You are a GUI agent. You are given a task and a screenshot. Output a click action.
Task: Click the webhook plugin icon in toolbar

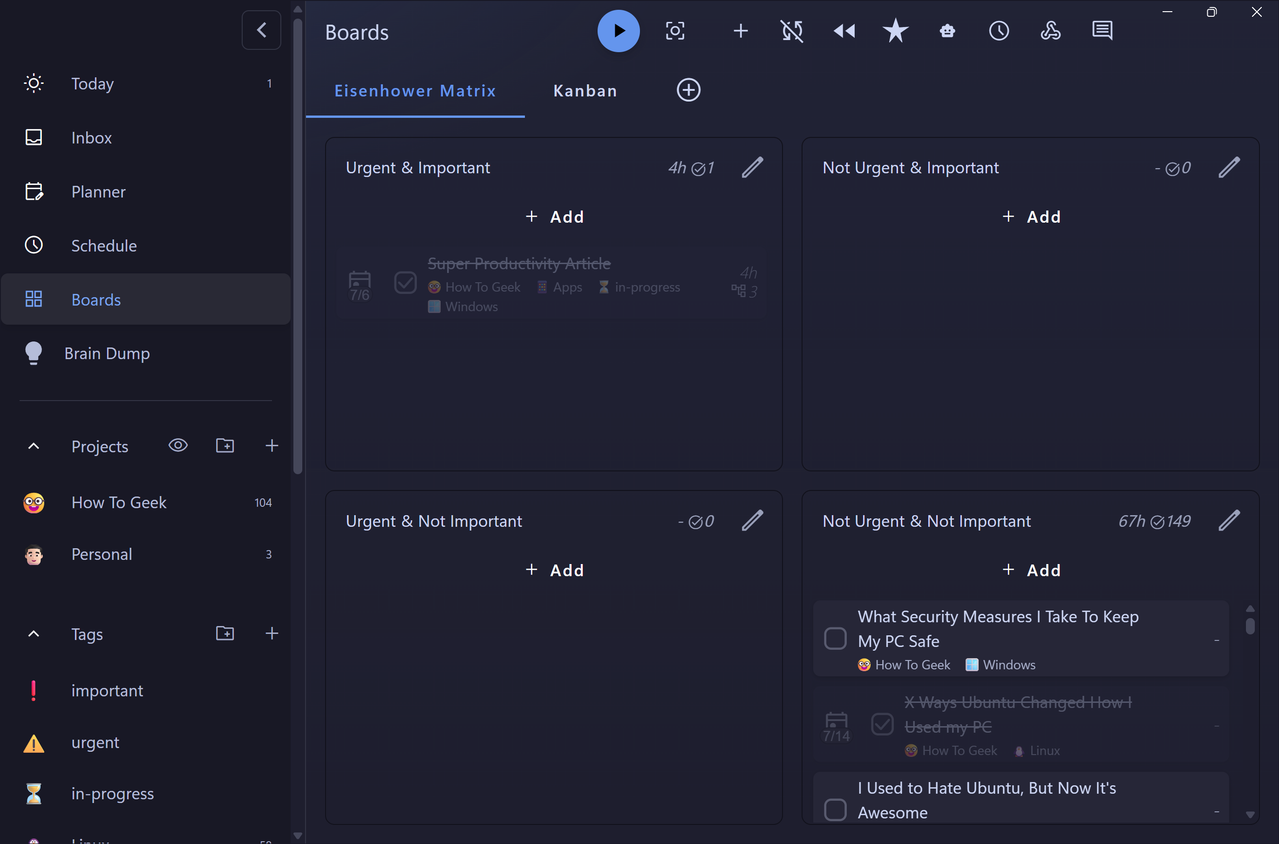tap(1051, 31)
